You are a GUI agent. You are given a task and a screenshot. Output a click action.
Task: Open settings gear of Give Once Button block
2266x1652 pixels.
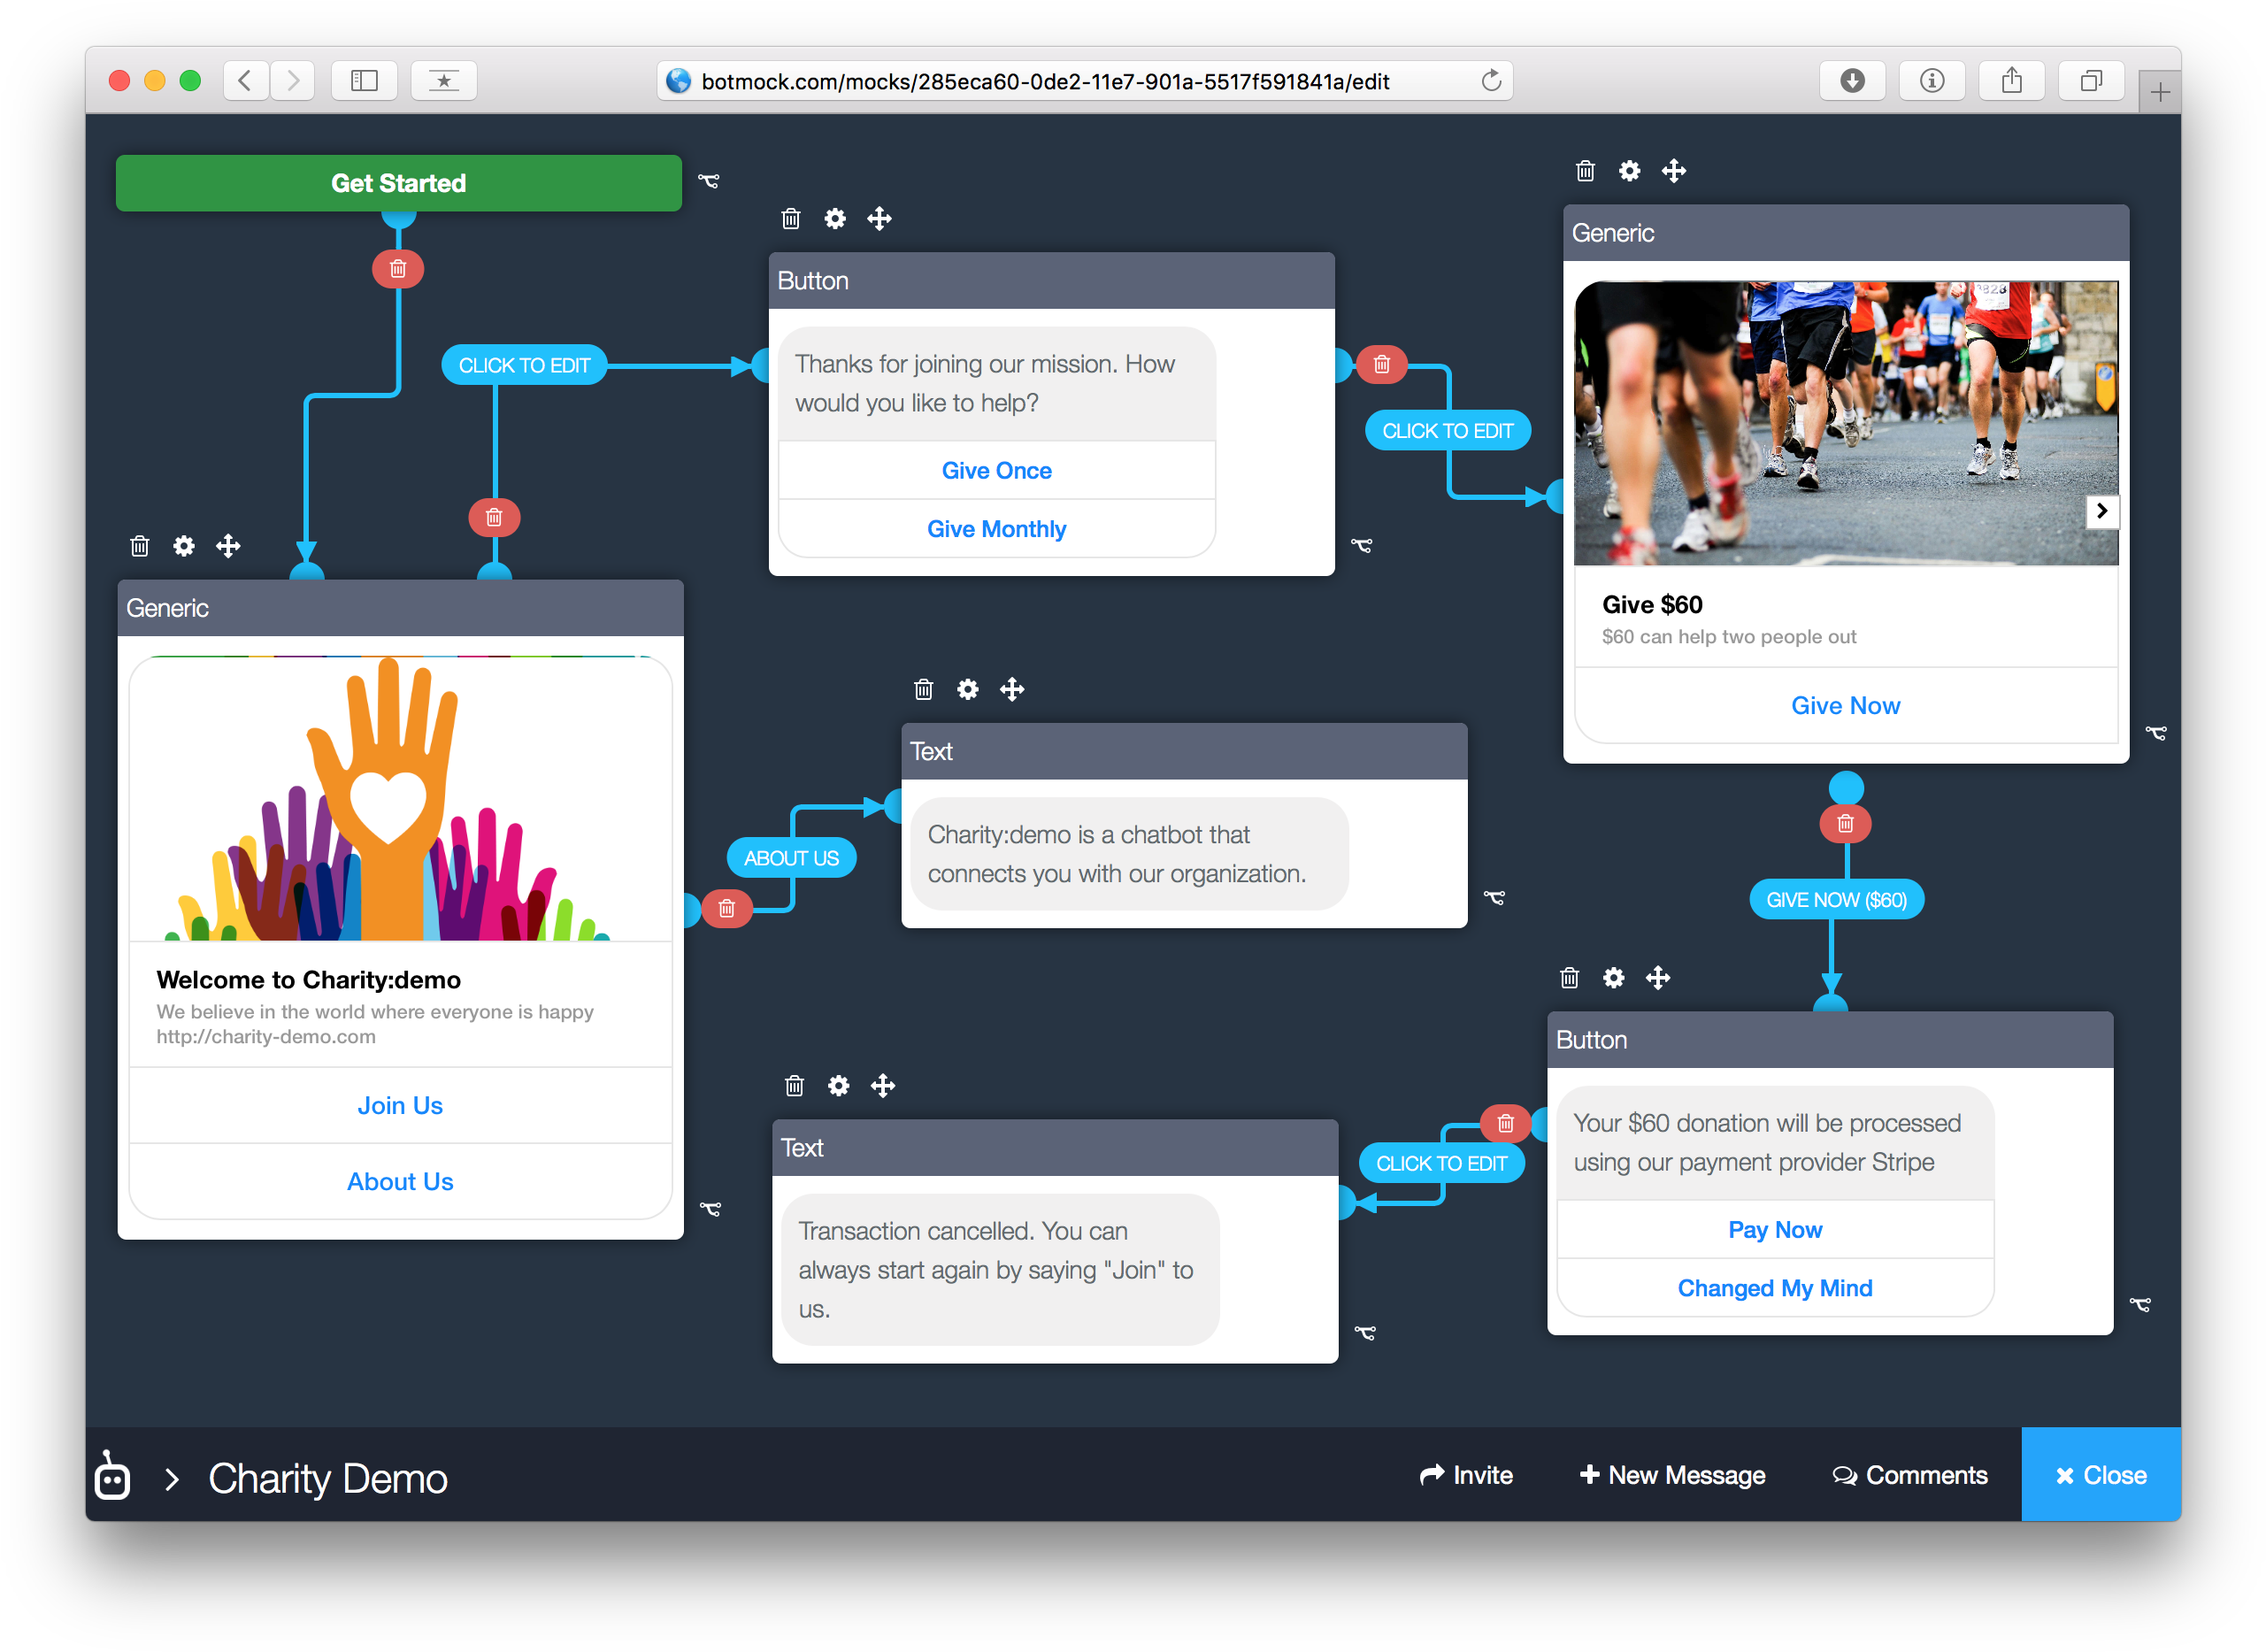point(835,219)
